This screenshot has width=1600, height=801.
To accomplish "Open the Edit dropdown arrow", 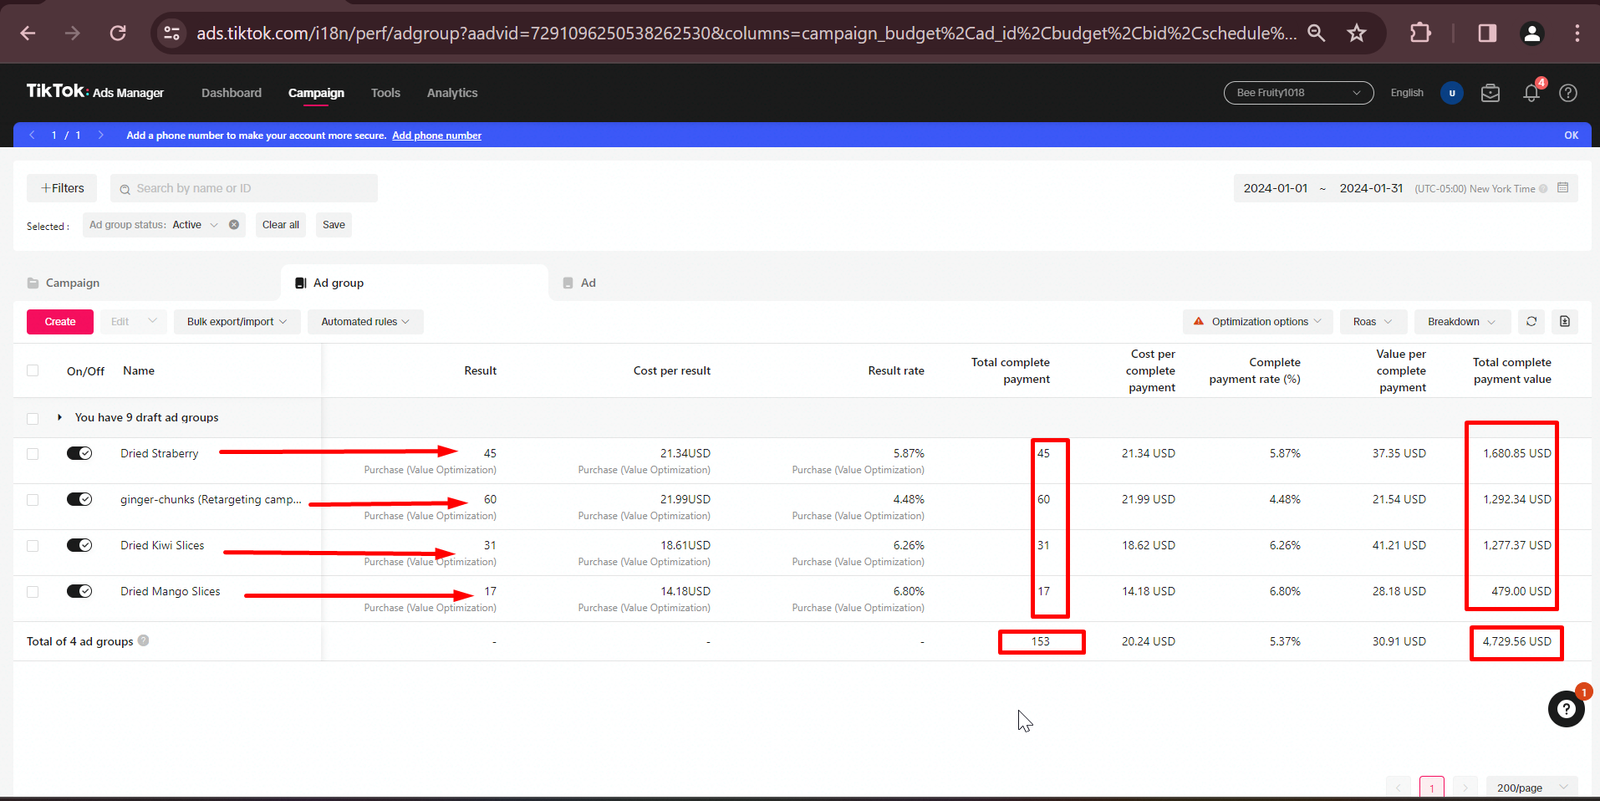I will point(152,321).
